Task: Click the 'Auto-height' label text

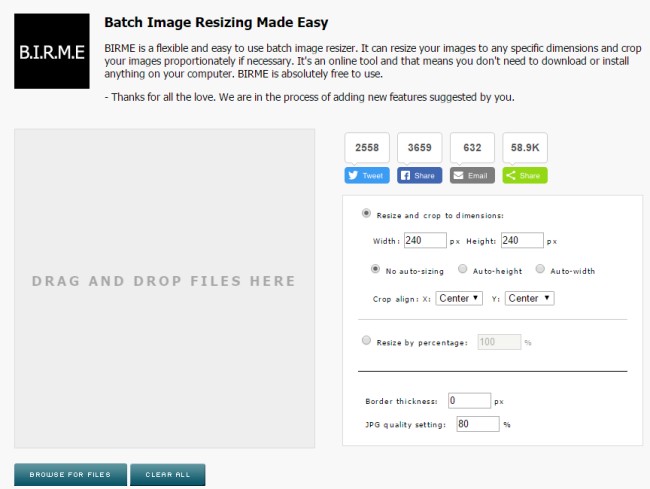Action: 497,271
